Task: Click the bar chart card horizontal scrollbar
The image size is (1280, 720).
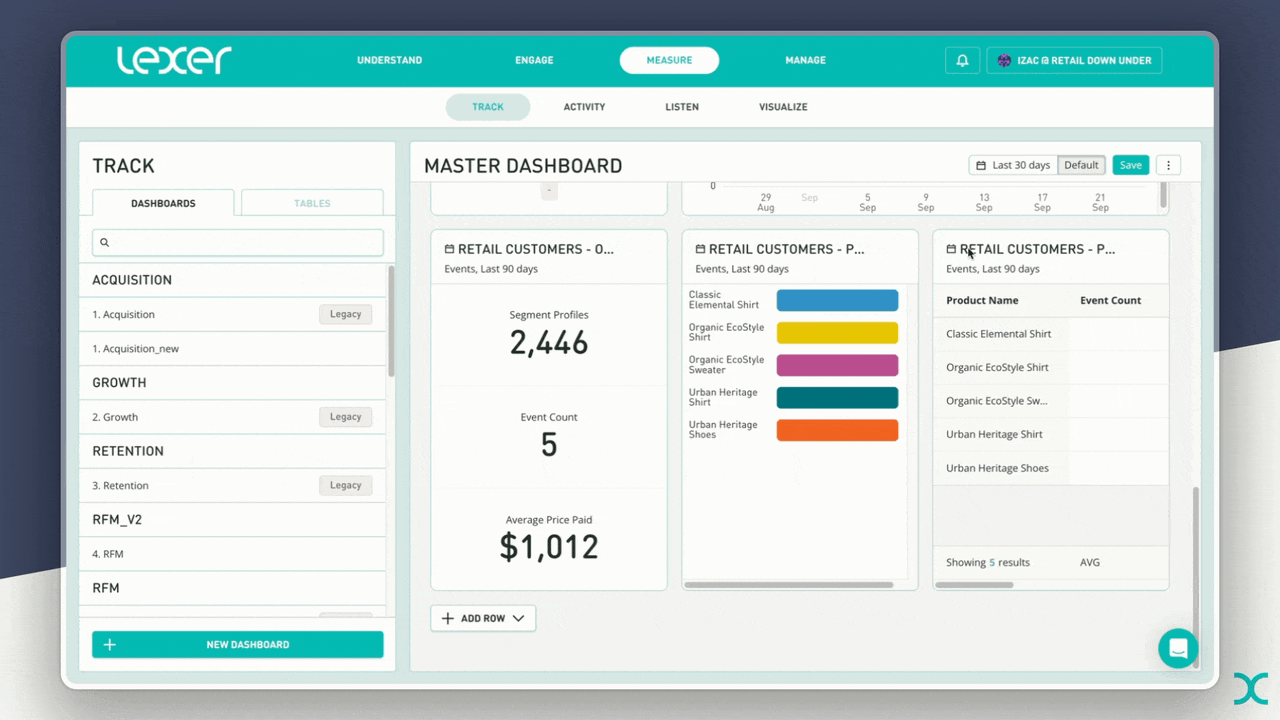Action: coord(789,585)
